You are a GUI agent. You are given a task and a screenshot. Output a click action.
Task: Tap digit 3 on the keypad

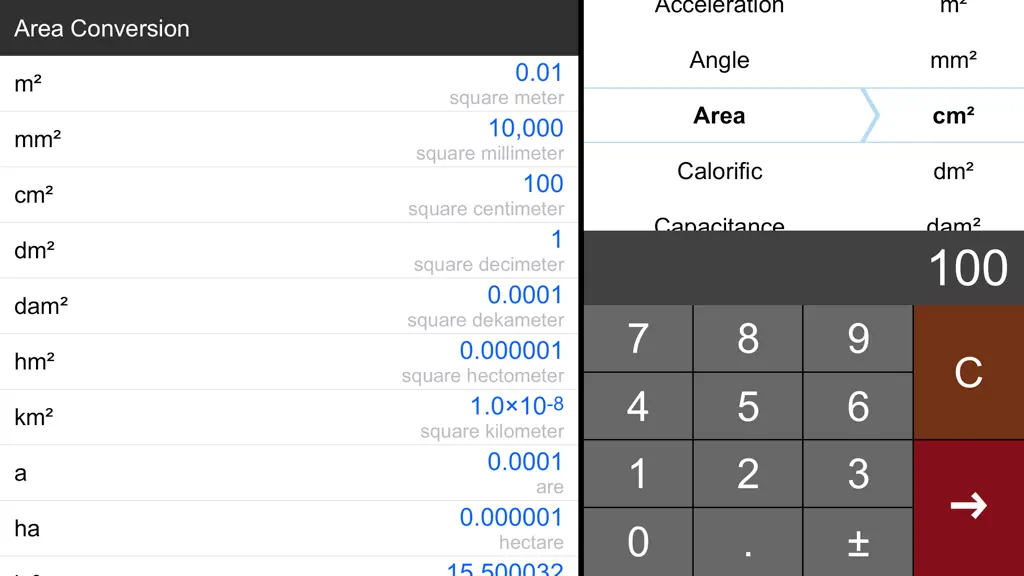[x=858, y=474]
